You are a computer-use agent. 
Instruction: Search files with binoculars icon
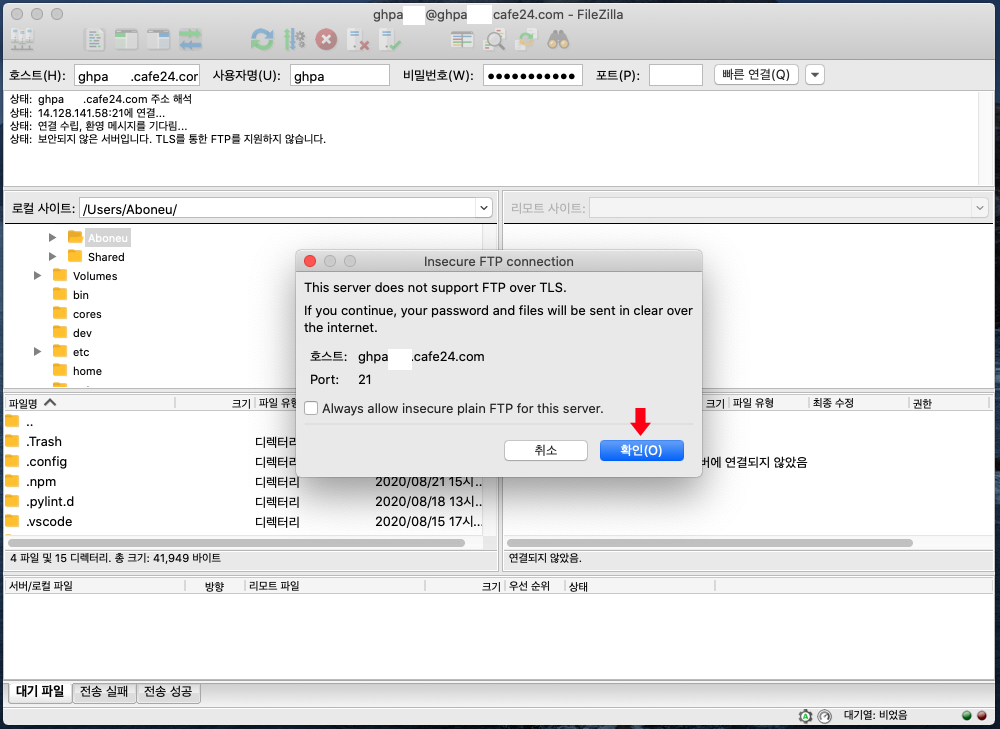(558, 40)
